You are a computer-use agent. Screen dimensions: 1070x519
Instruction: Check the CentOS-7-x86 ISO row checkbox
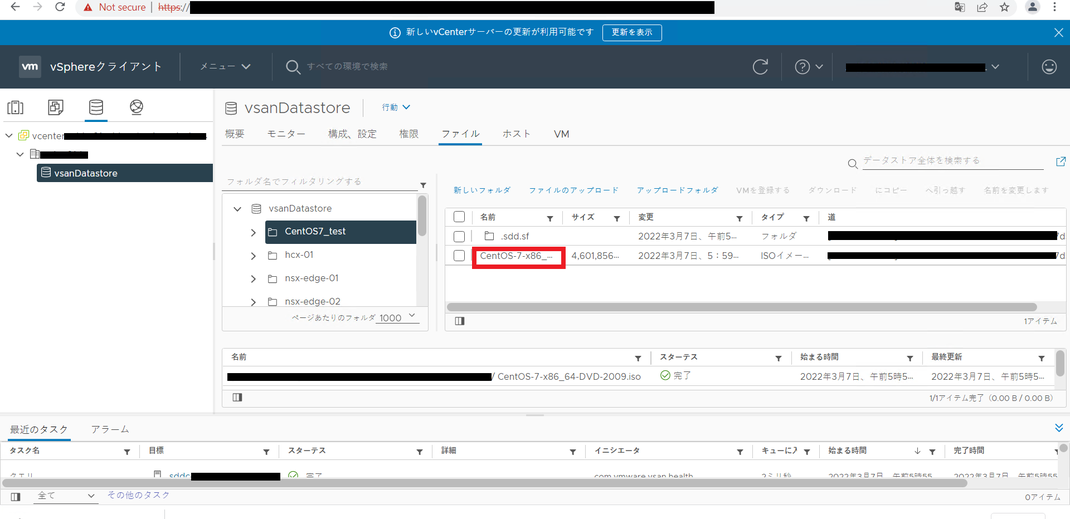(x=459, y=256)
